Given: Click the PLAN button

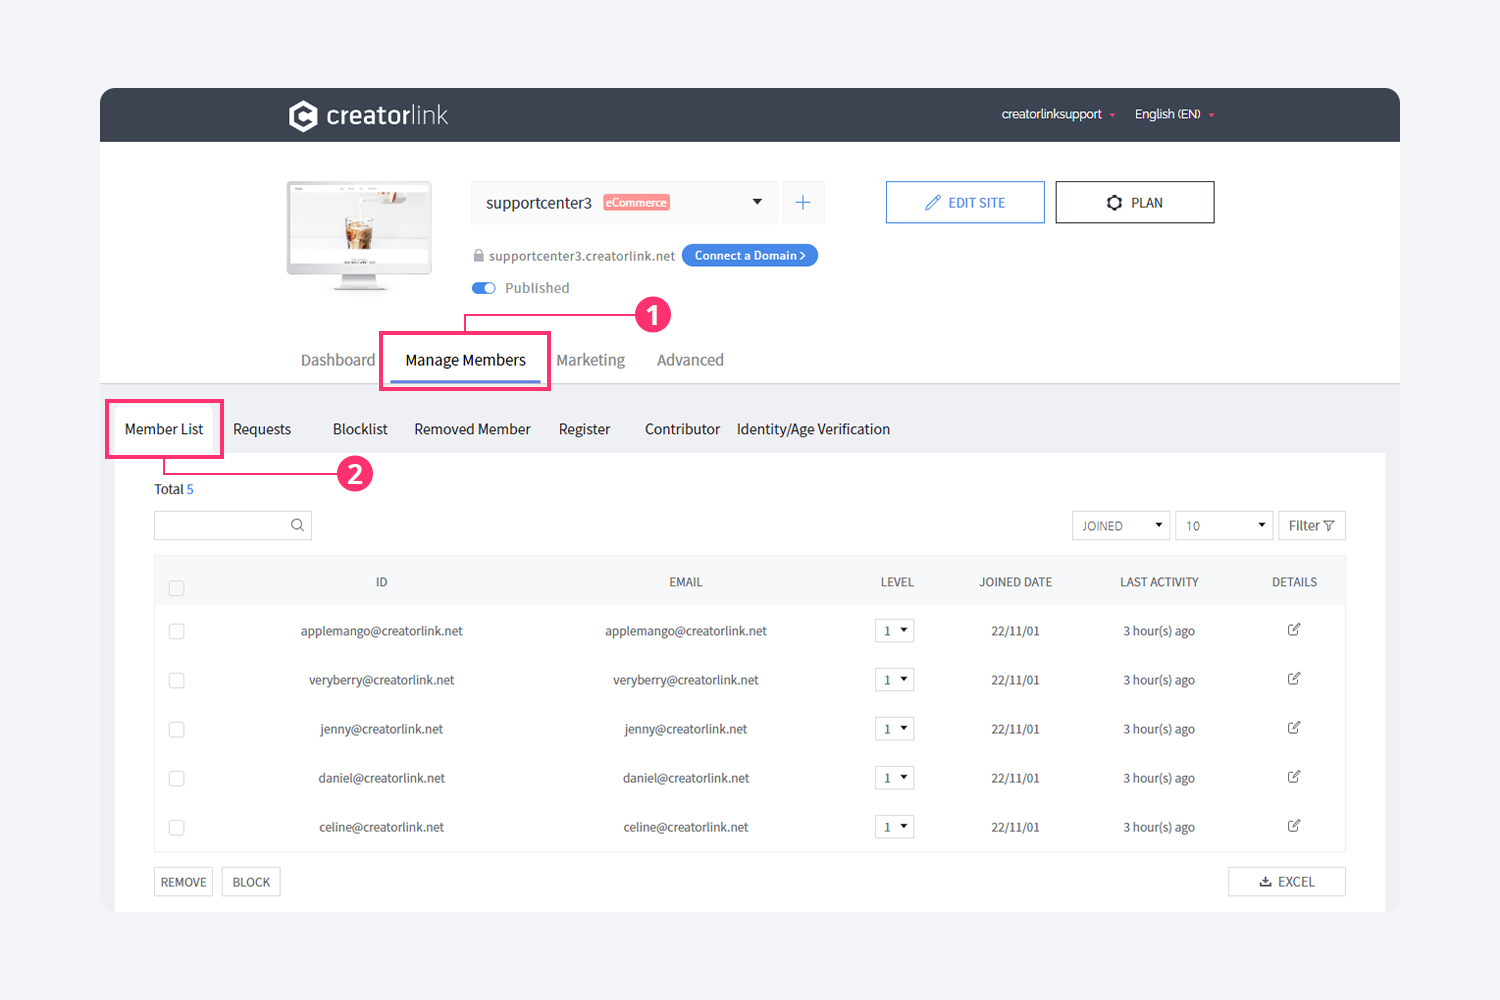Looking at the screenshot, I should [x=1135, y=202].
